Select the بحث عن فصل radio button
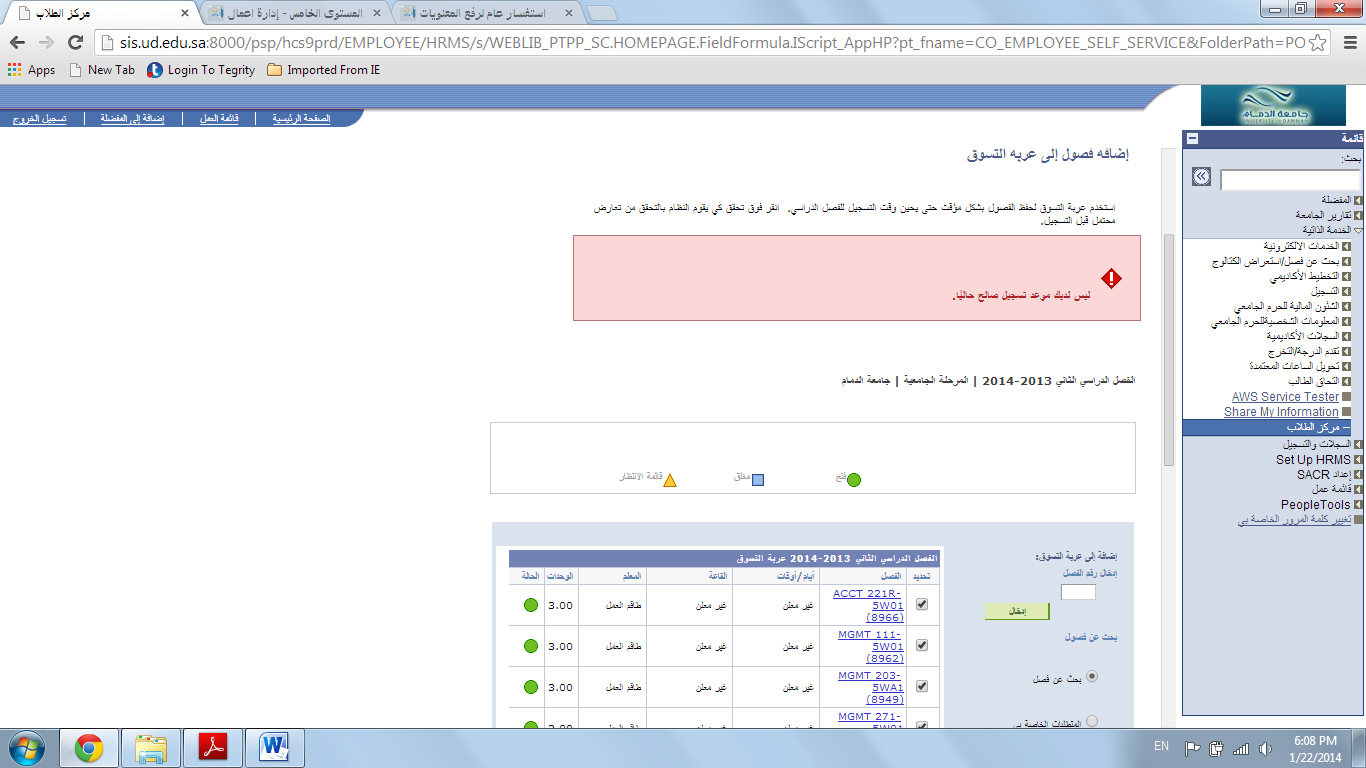Viewport: 1366px width, 768px height. (1091, 676)
